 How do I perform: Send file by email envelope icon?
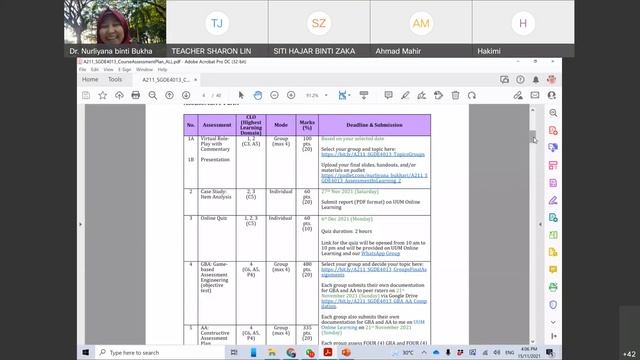535,96
